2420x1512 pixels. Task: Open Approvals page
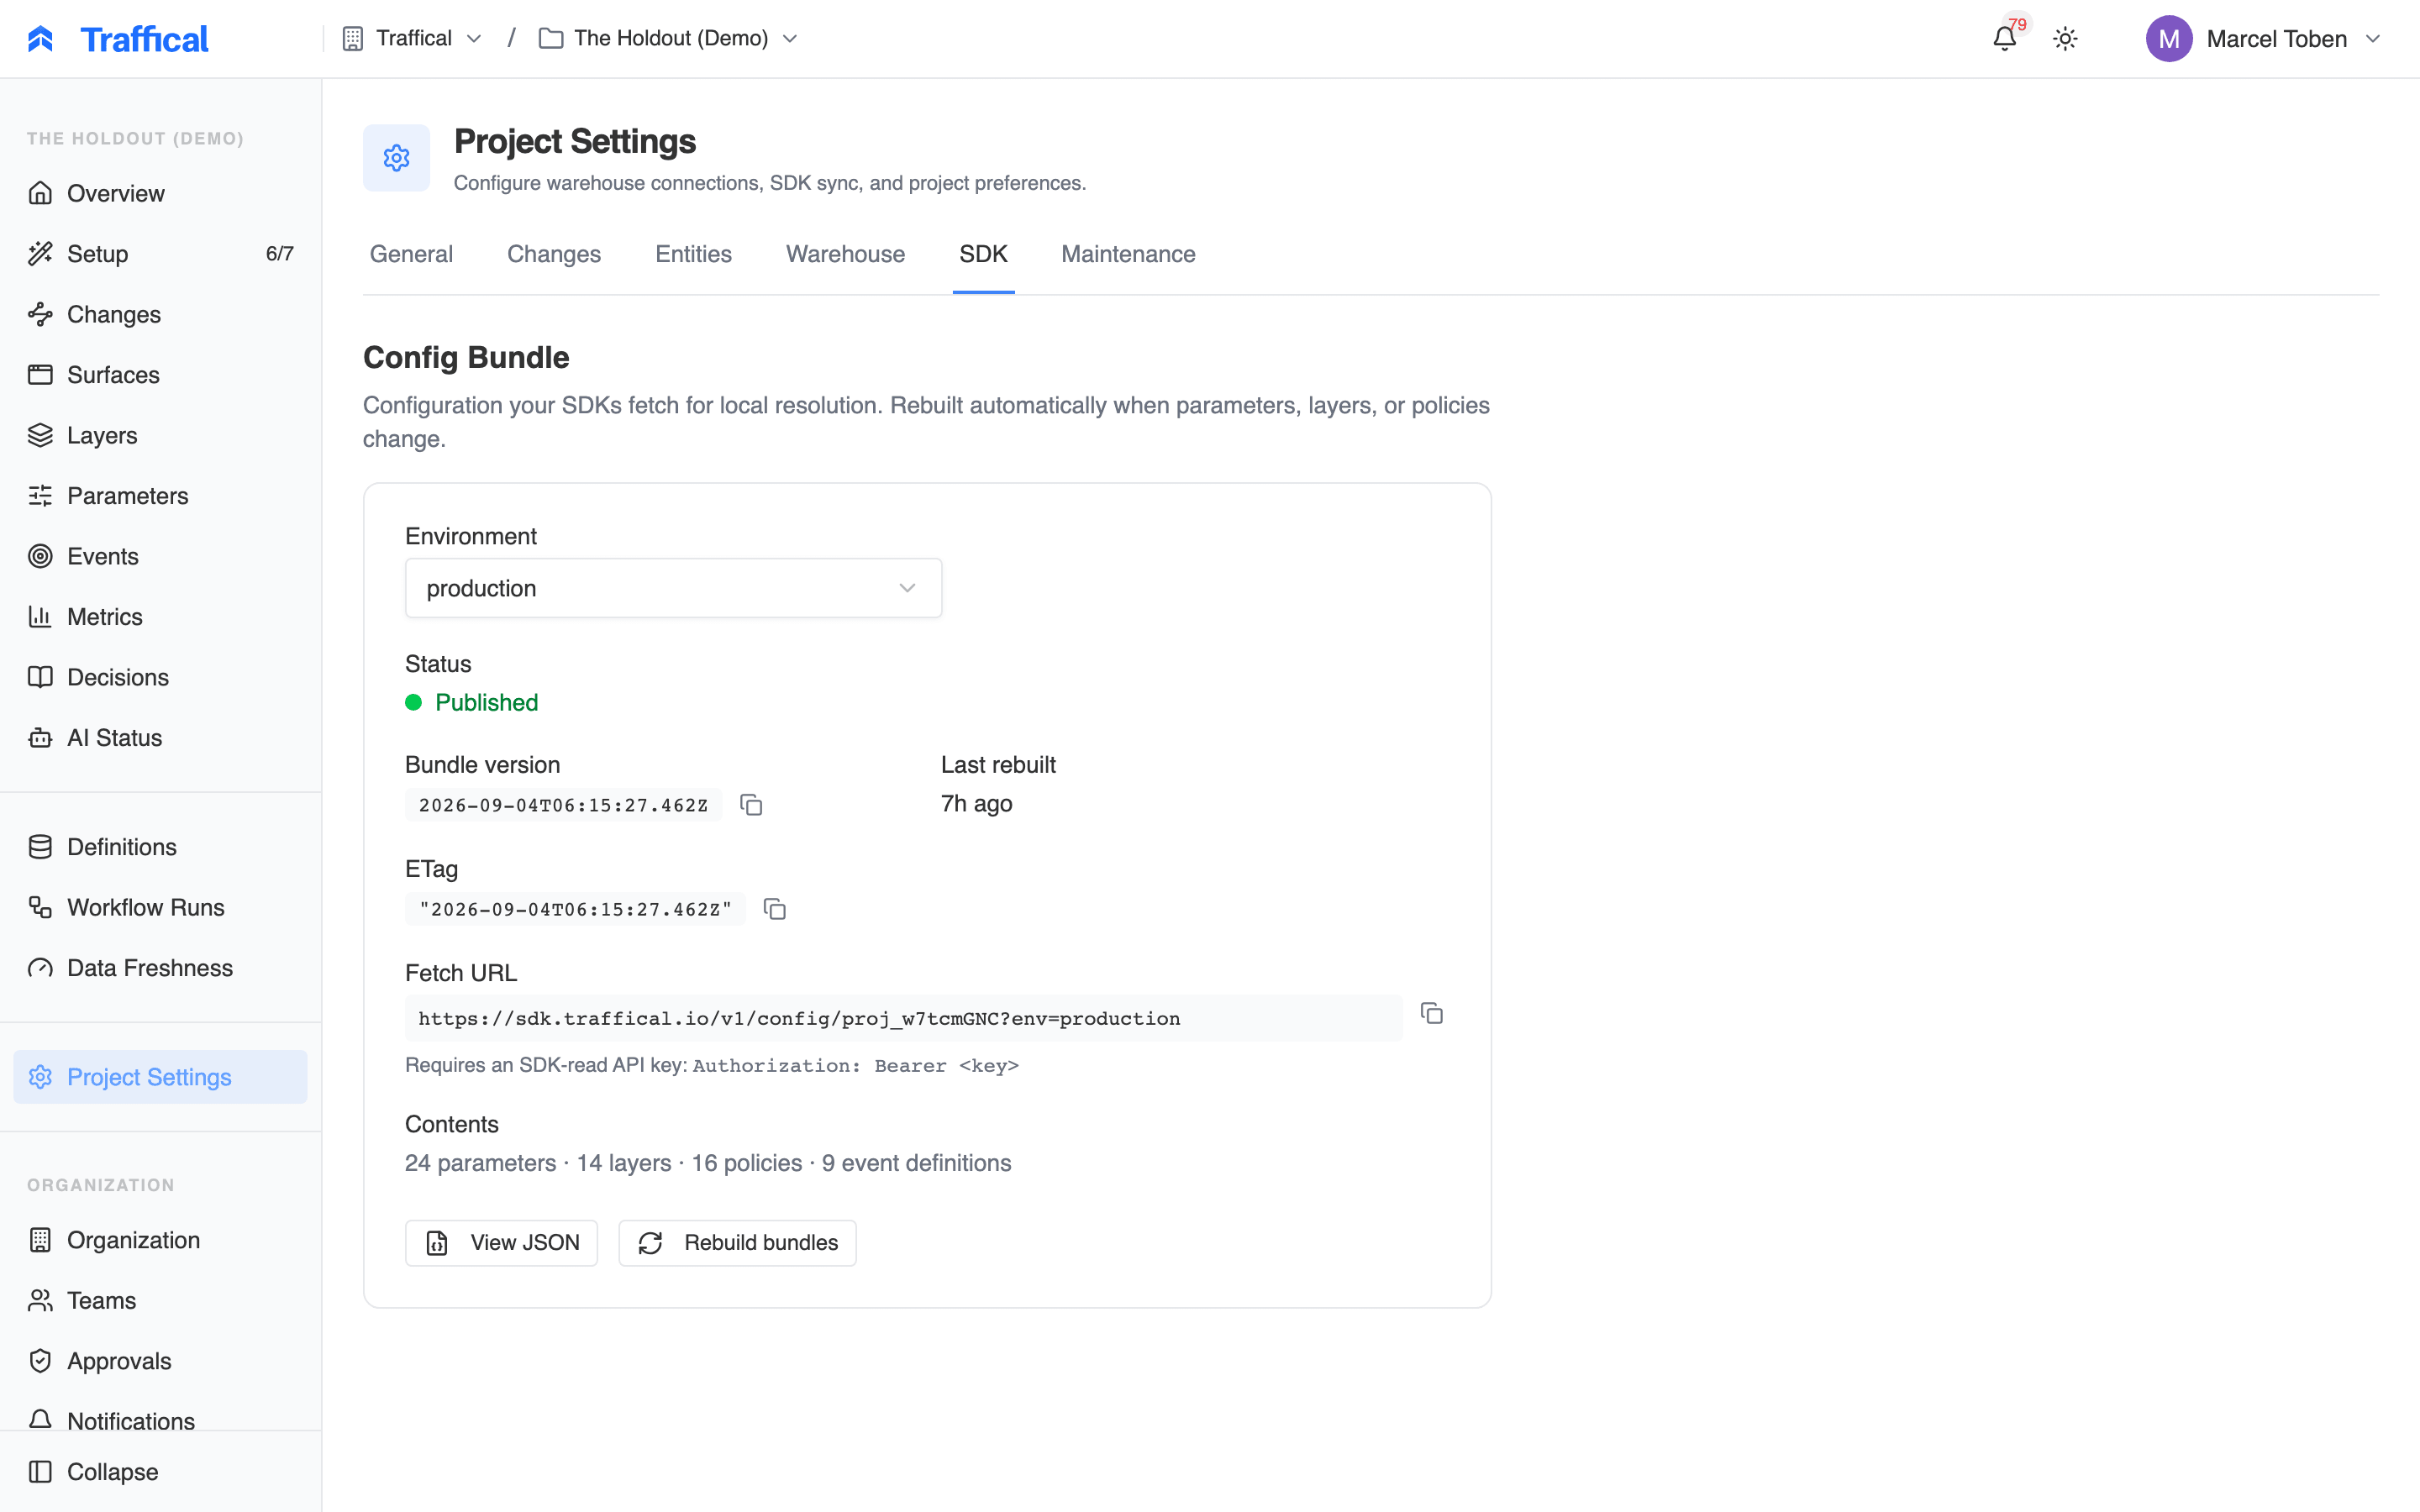[161, 1361]
